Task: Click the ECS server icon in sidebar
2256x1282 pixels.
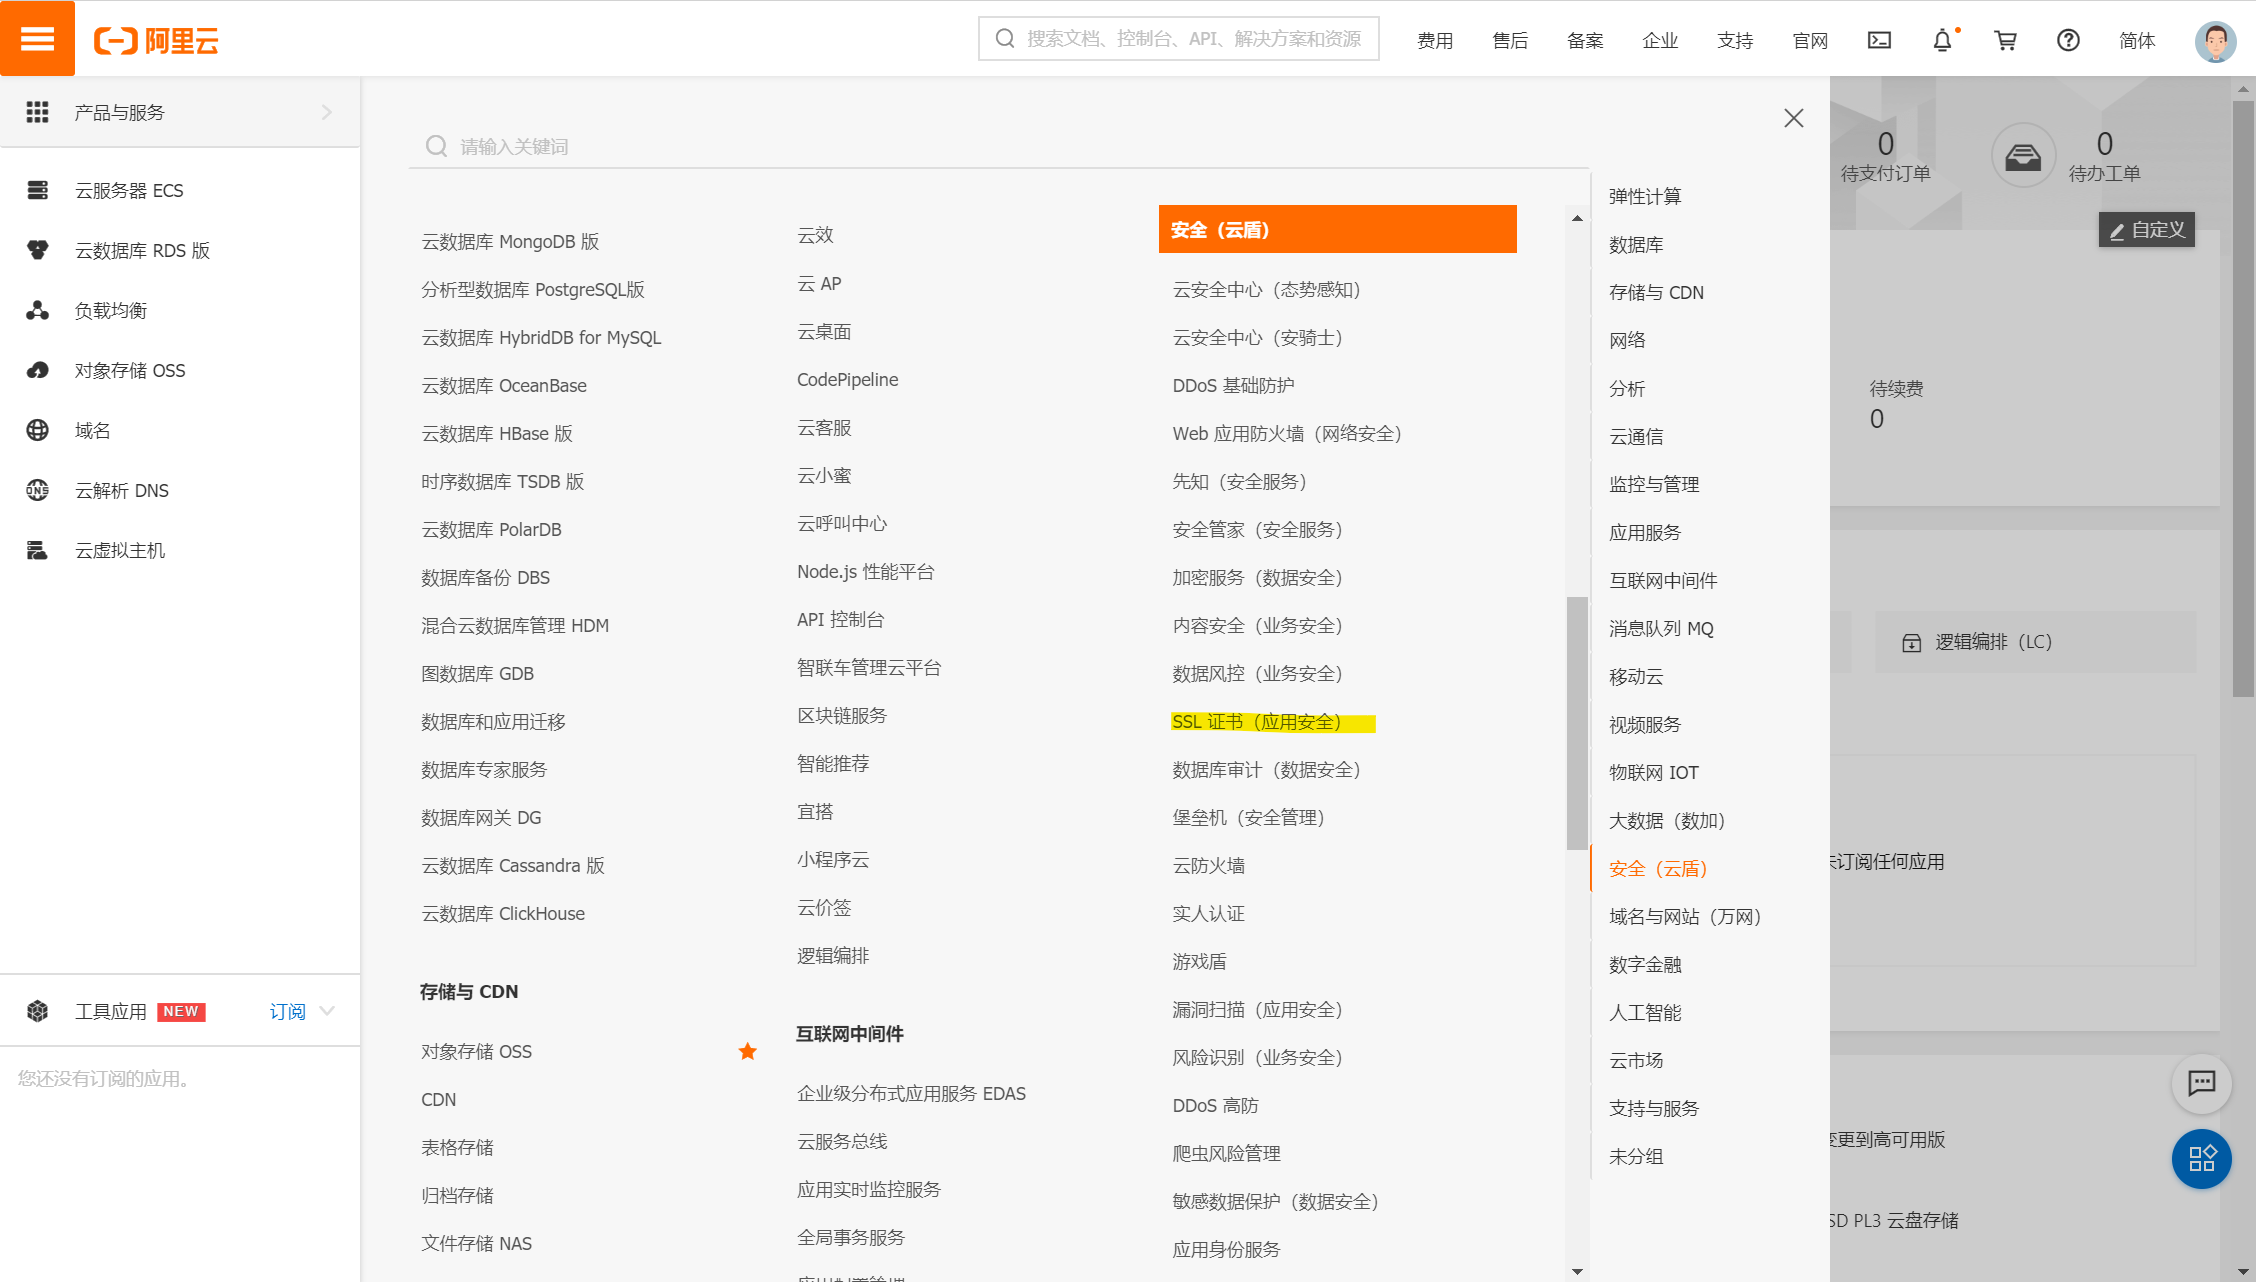Action: tap(37, 190)
